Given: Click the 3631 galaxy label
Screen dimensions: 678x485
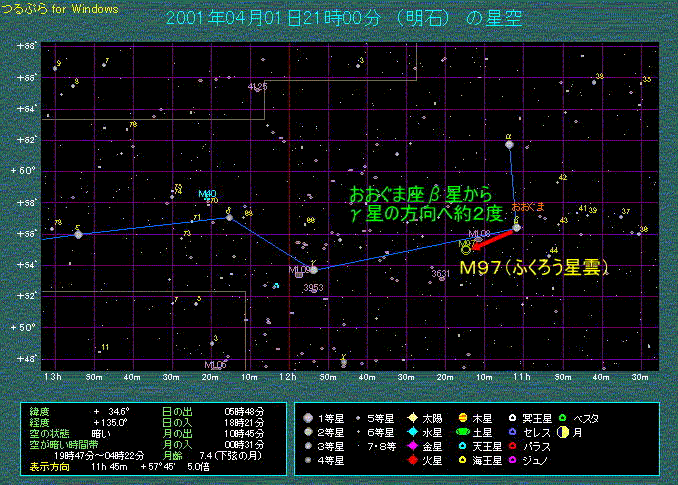Looking at the screenshot, I should pyautogui.click(x=440, y=273).
